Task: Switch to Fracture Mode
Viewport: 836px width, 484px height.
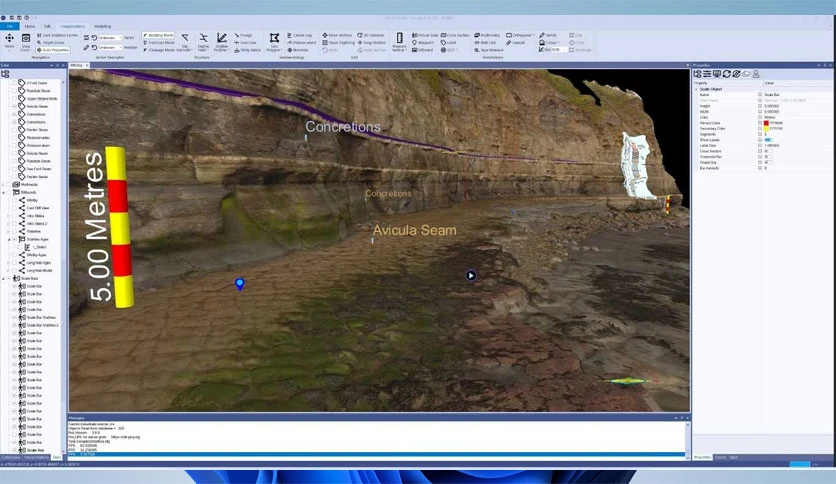Action: coord(158,43)
